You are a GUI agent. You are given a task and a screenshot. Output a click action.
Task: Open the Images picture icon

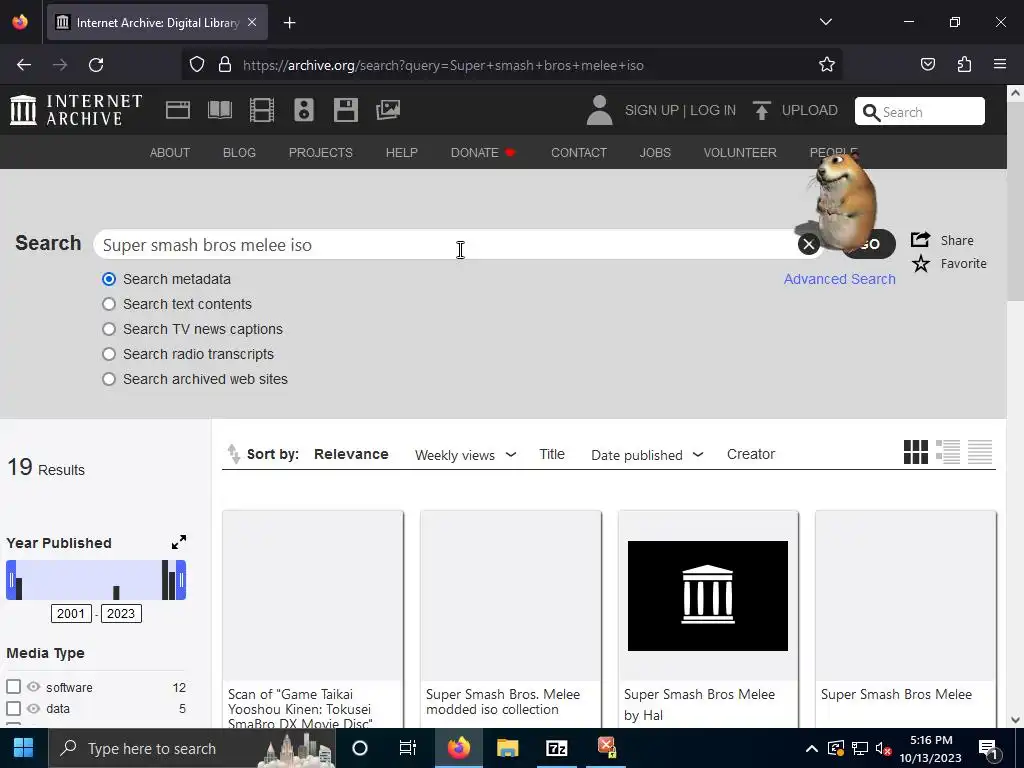(388, 110)
